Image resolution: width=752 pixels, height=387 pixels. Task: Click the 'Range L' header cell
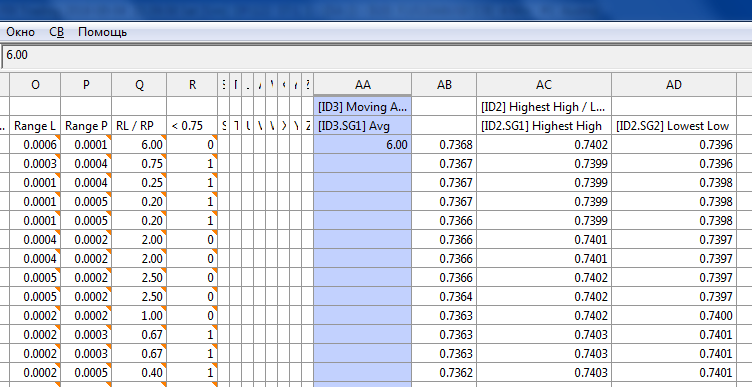point(35,126)
